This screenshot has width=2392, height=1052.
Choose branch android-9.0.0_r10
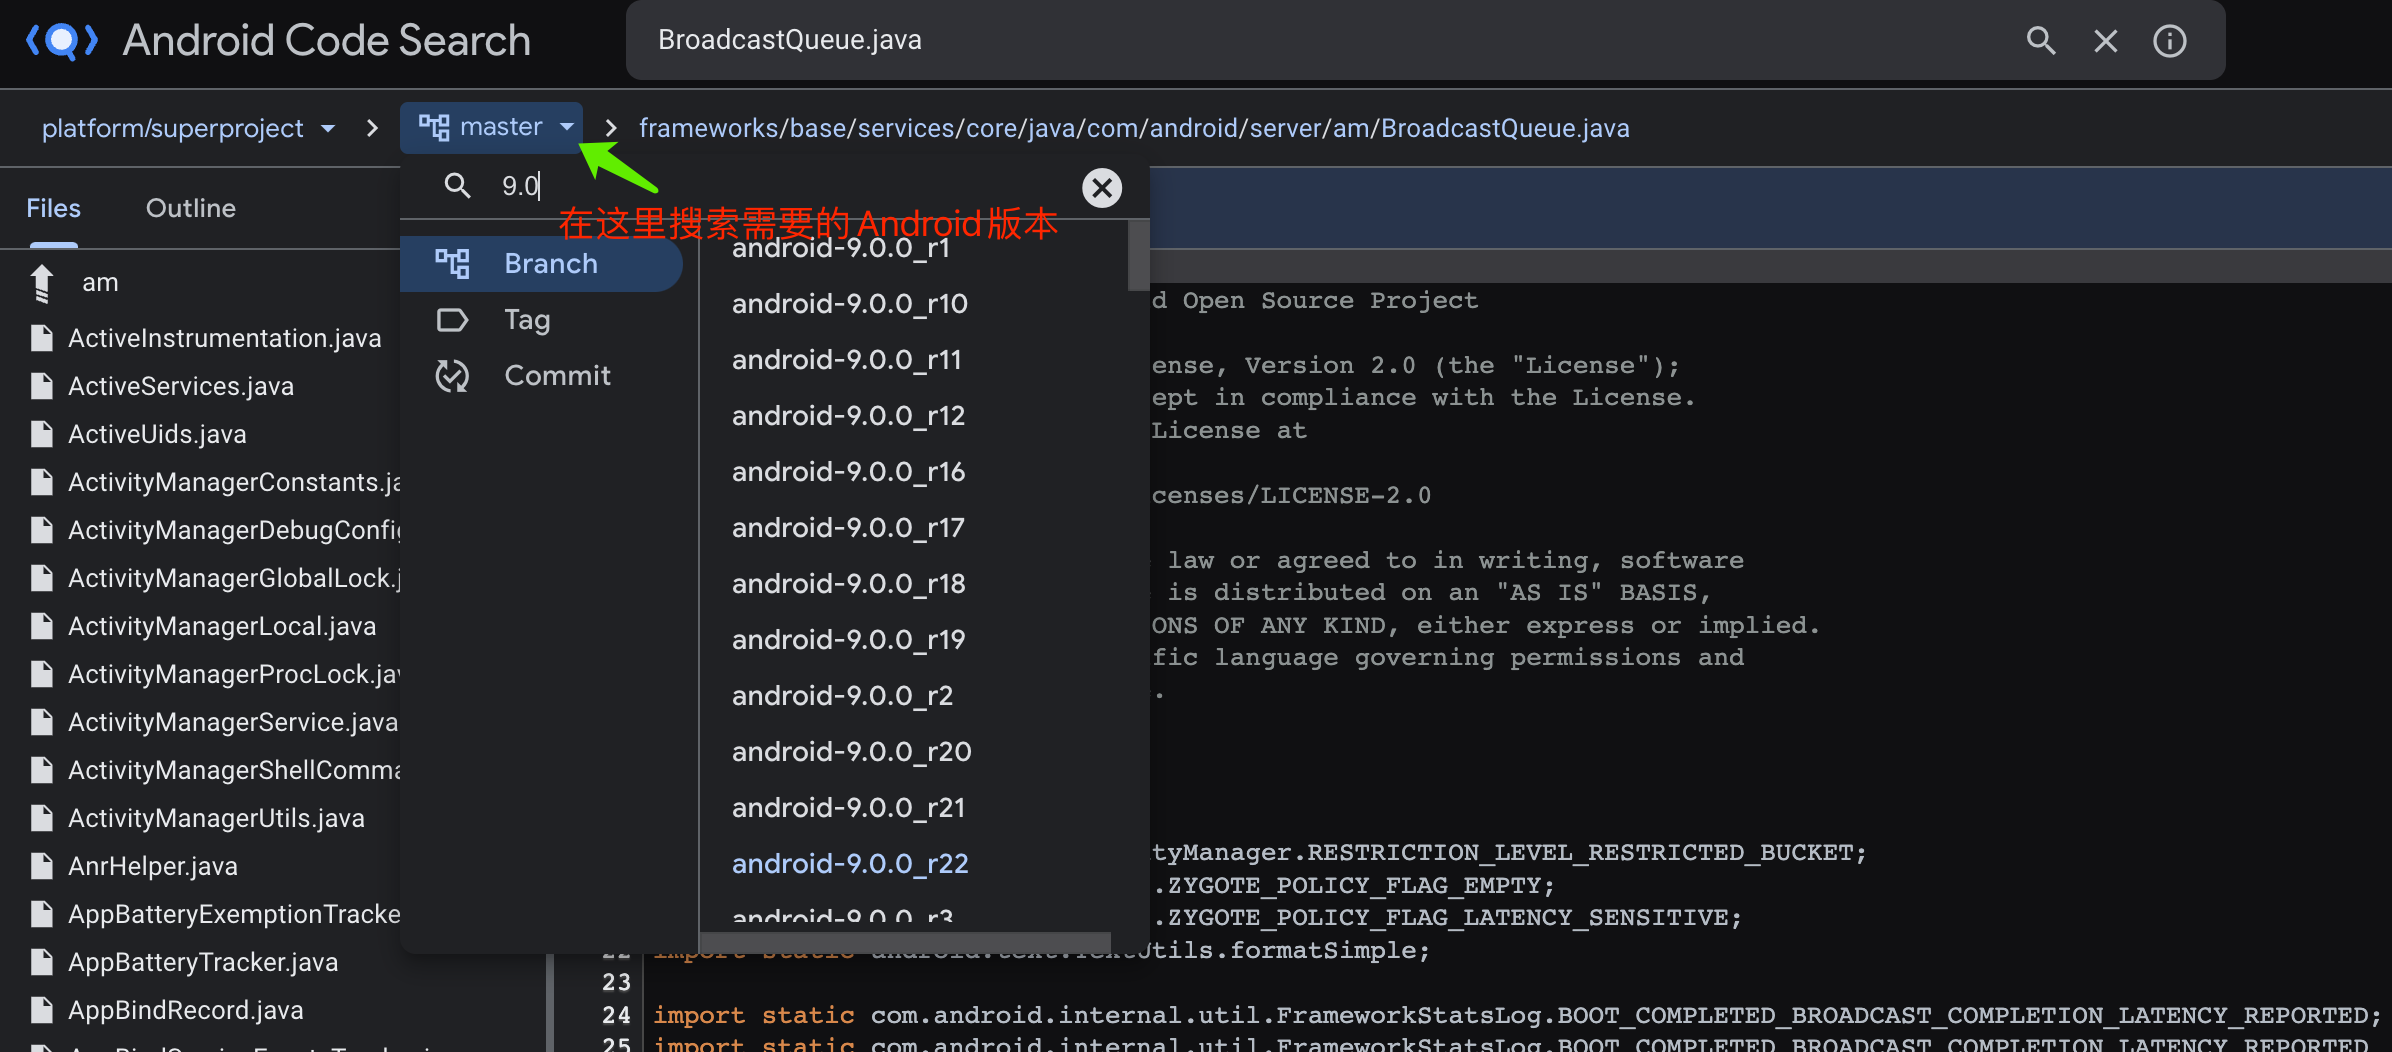(850, 304)
